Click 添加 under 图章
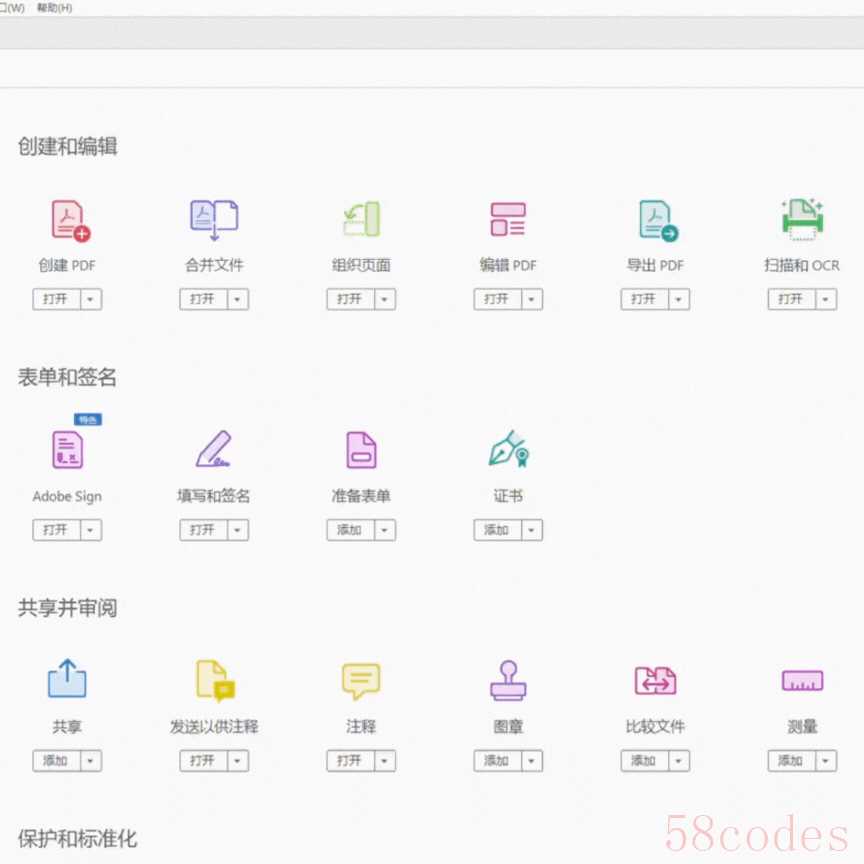Image resolution: width=864 pixels, height=864 pixels. point(498,761)
